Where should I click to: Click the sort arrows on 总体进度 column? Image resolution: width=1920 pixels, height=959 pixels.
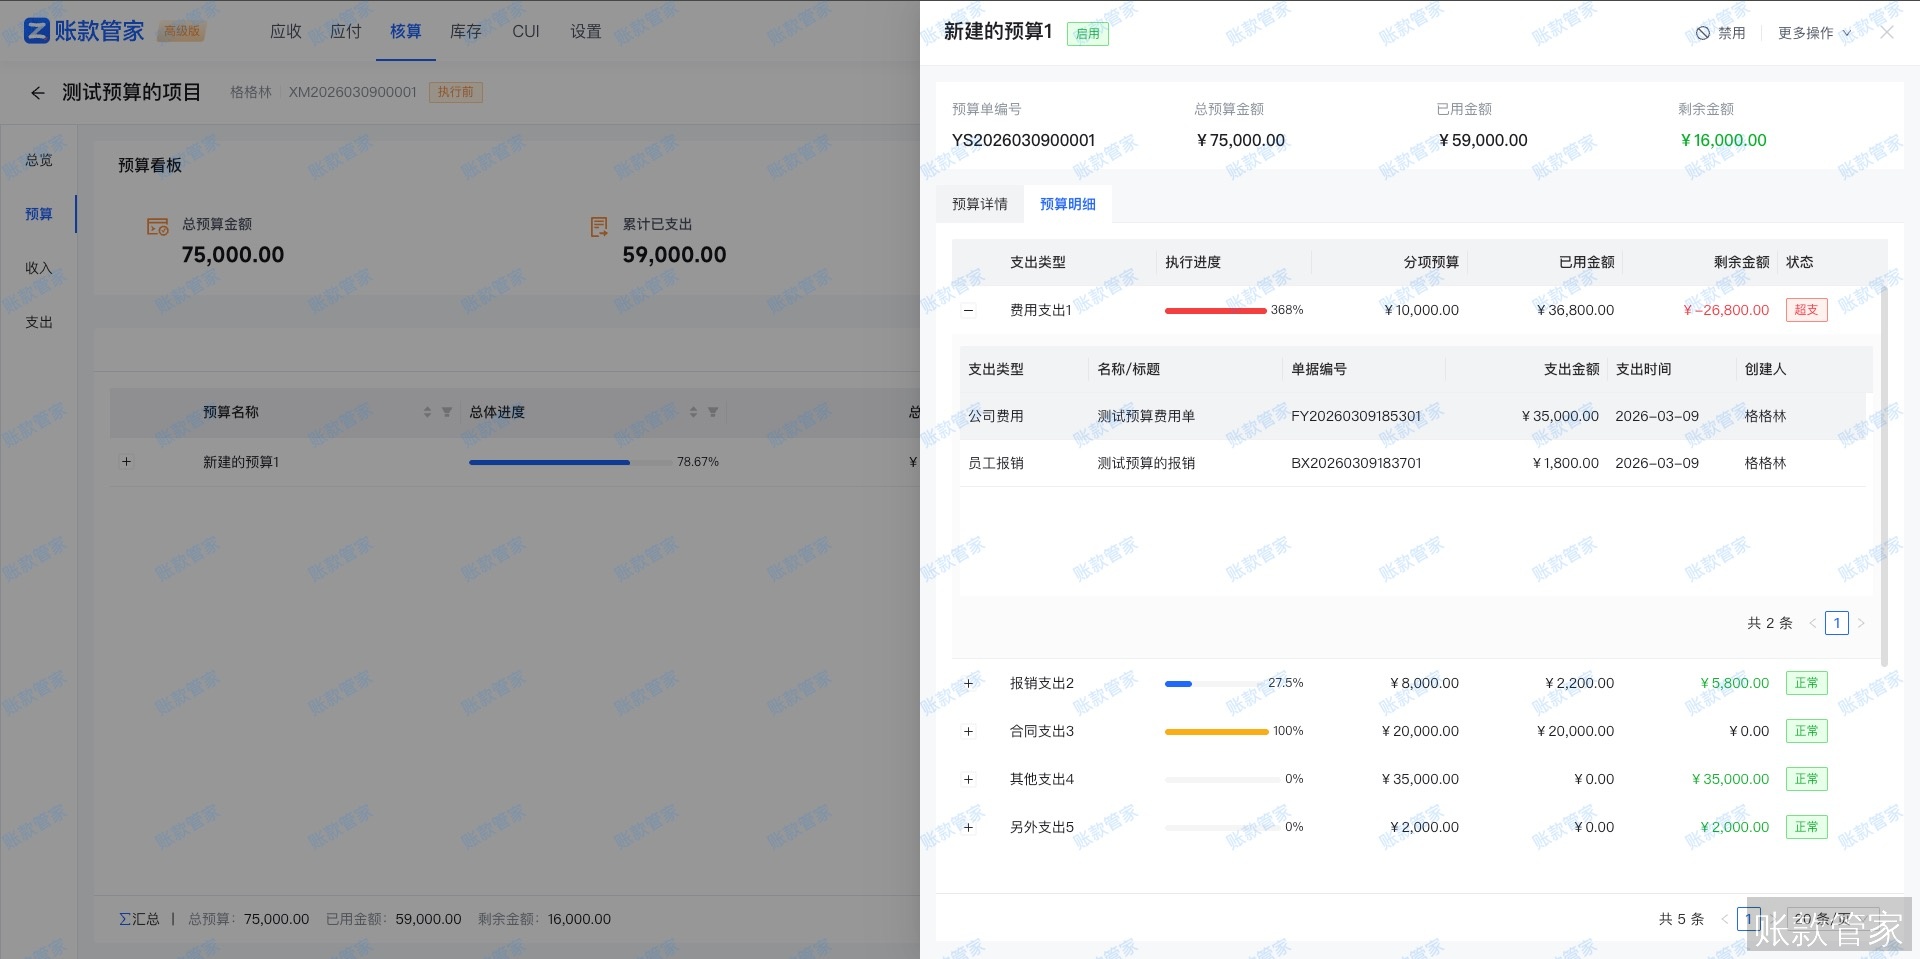(691, 412)
